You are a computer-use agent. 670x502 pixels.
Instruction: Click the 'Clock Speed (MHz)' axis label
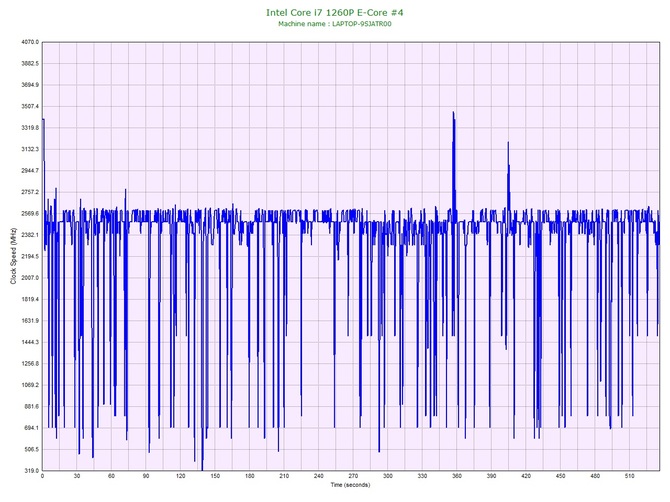(x=13, y=256)
